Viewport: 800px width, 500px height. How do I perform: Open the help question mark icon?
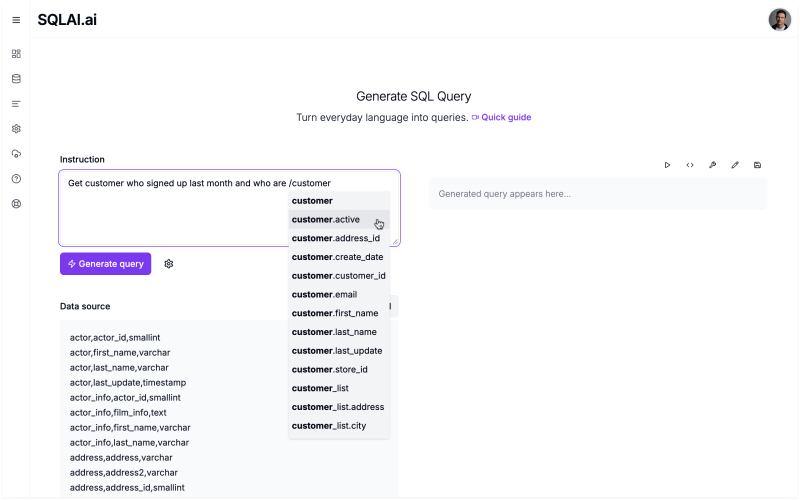pos(16,179)
